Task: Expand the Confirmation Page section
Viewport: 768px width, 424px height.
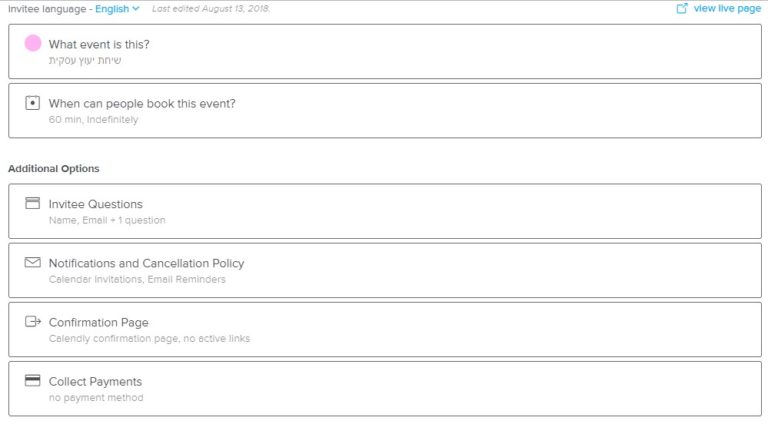Action: pyautogui.click(x=385, y=330)
